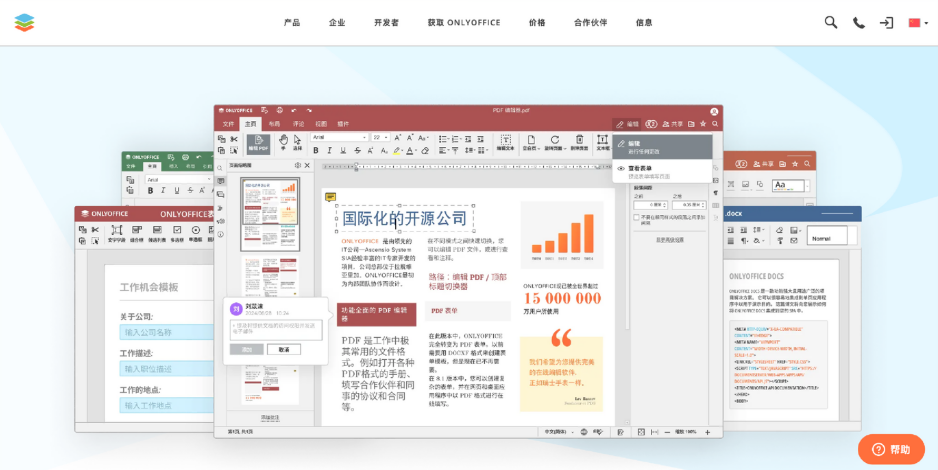Toggle the spacing checkbox in right panel

[636, 218]
